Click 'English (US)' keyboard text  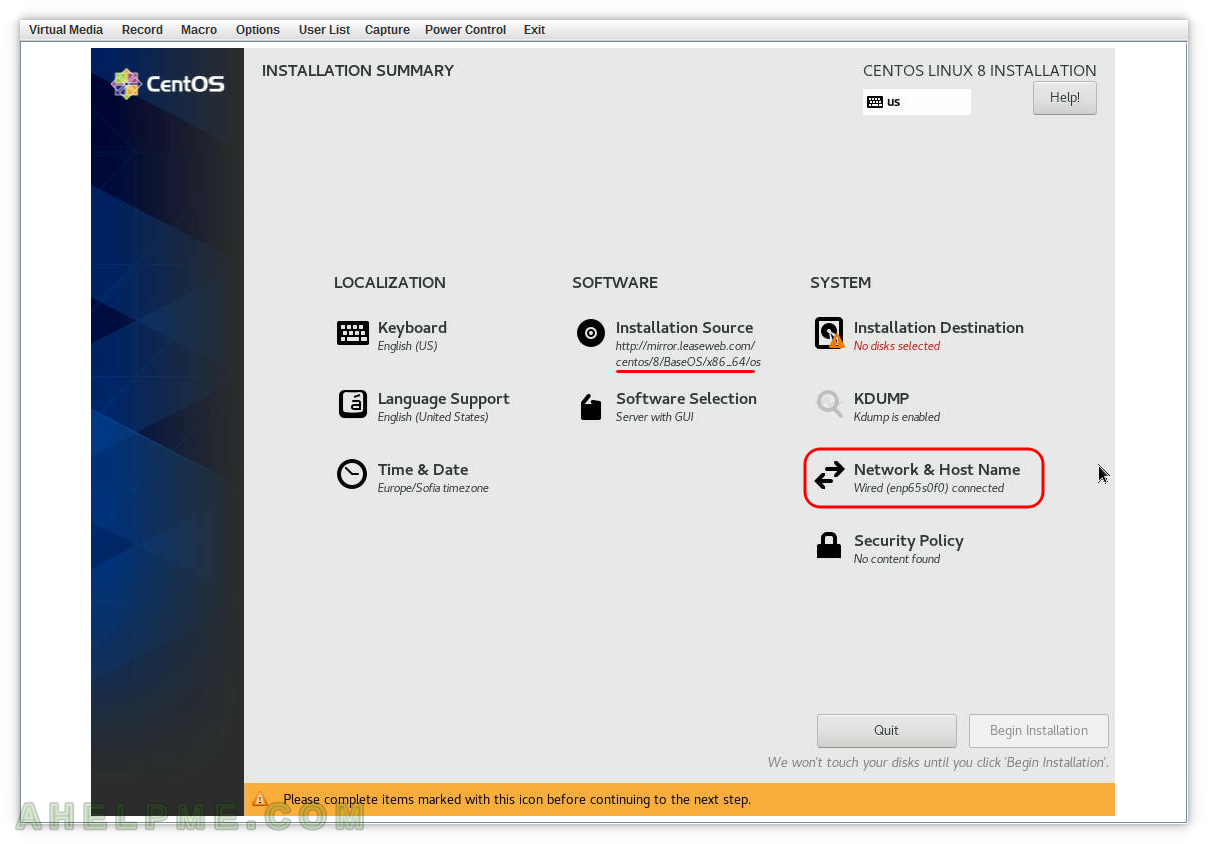point(407,346)
